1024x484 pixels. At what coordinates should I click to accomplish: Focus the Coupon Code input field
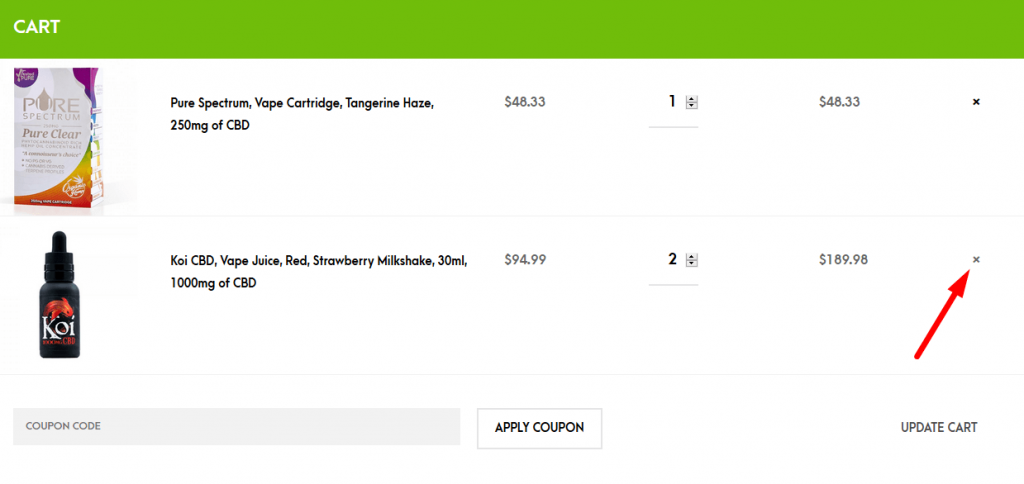pos(236,427)
